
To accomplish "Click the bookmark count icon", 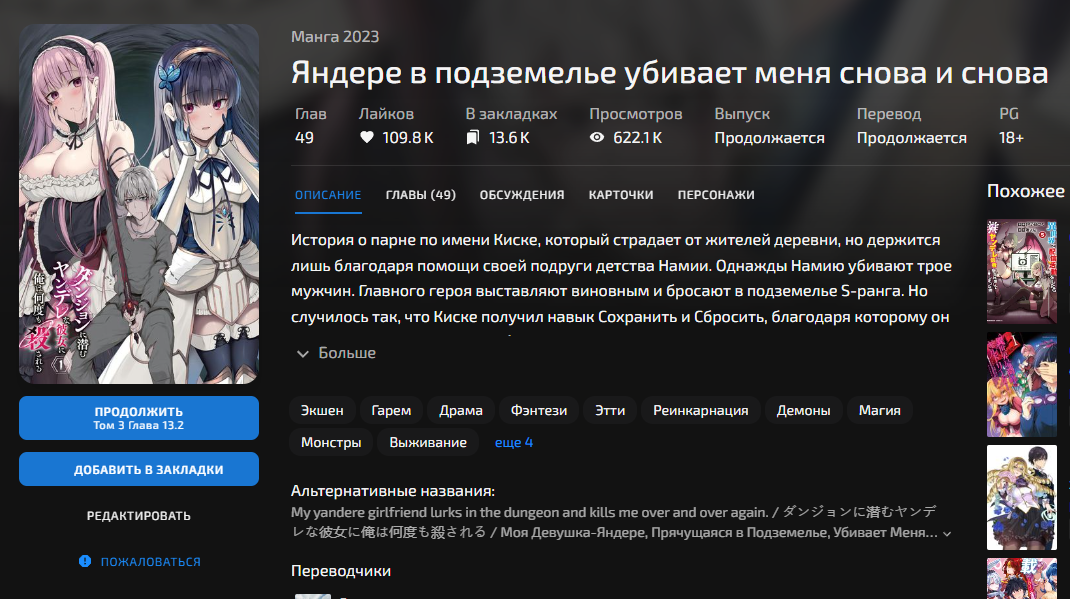I will (472, 138).
